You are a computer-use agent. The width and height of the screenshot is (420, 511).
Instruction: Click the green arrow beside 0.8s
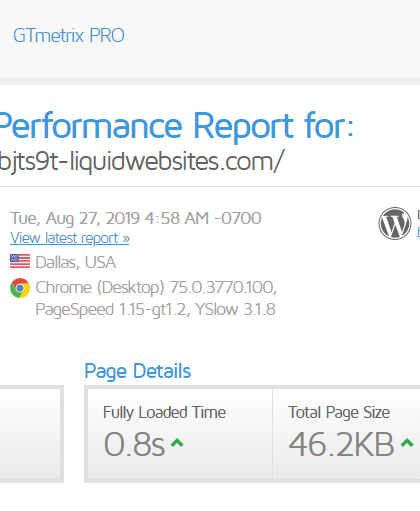click(177, 443)
